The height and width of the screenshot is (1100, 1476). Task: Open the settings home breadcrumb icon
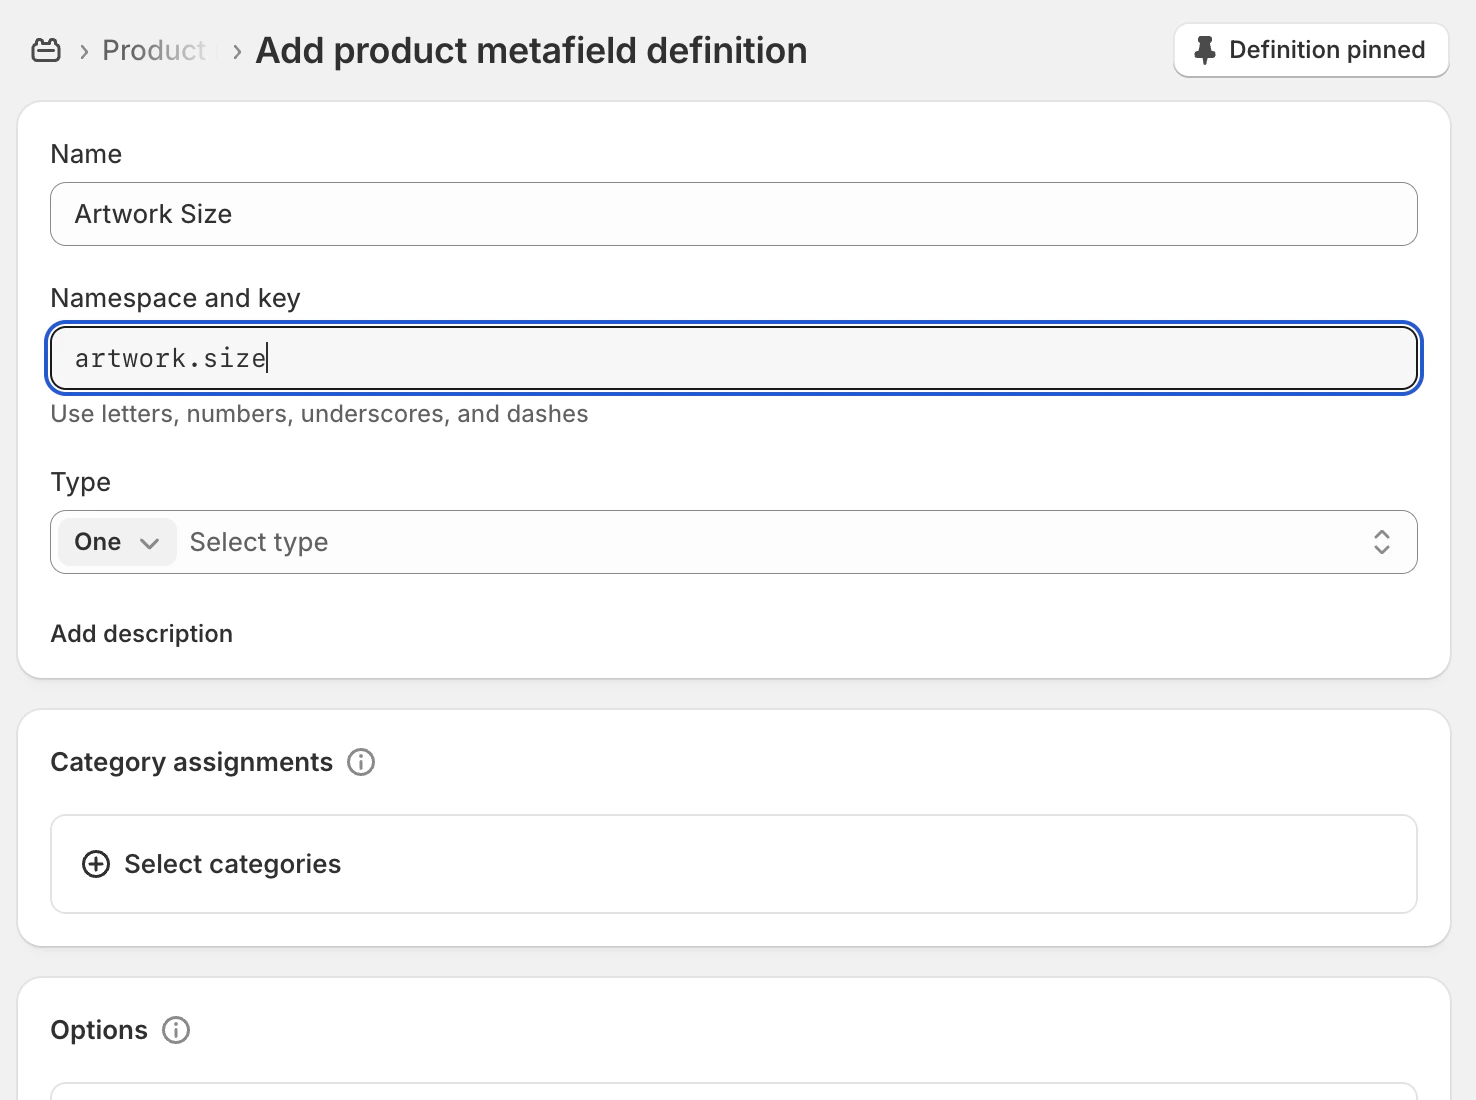pos(46,50)
